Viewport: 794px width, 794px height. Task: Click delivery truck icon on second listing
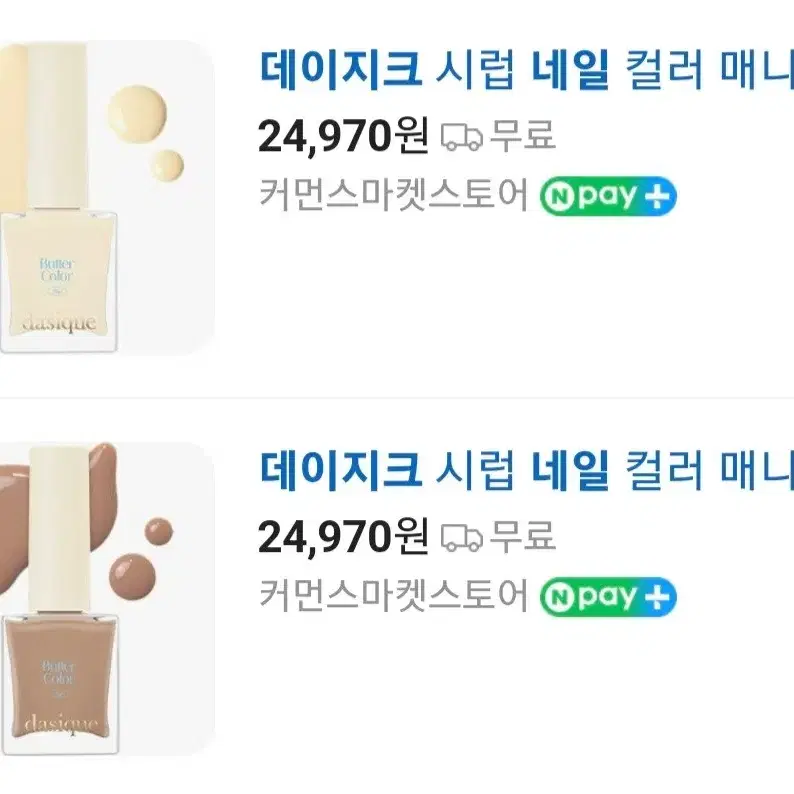pos(462,538)
